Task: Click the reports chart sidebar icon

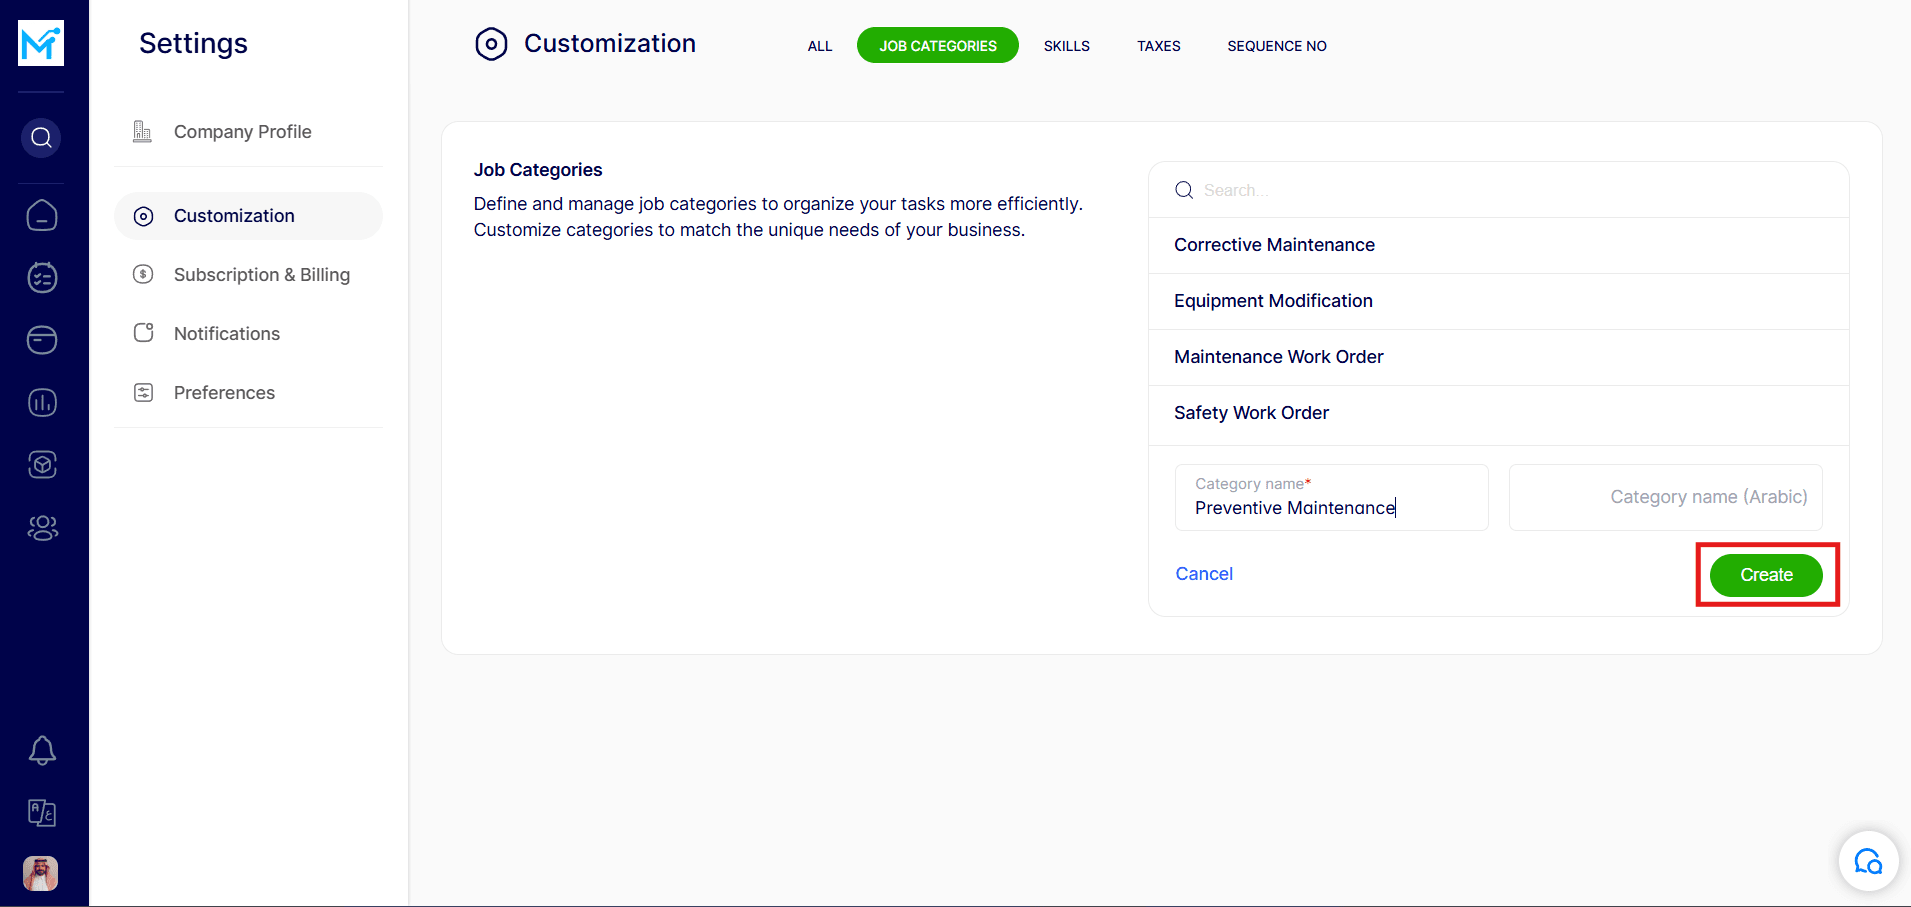Action: [42, 403]
